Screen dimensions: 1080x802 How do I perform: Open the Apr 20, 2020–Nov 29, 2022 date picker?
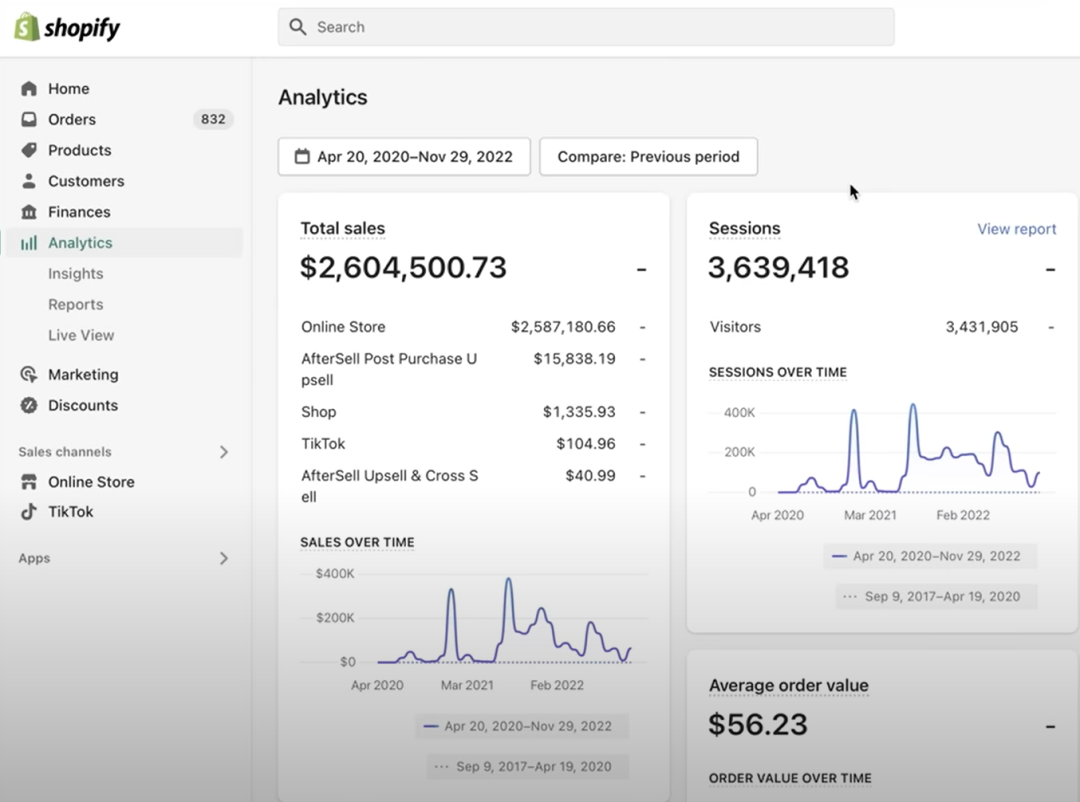[404, 157]
